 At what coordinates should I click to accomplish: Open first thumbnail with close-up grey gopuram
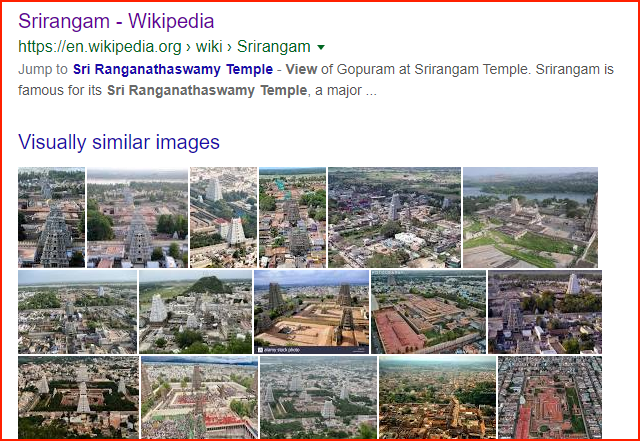tap(51, 217)
